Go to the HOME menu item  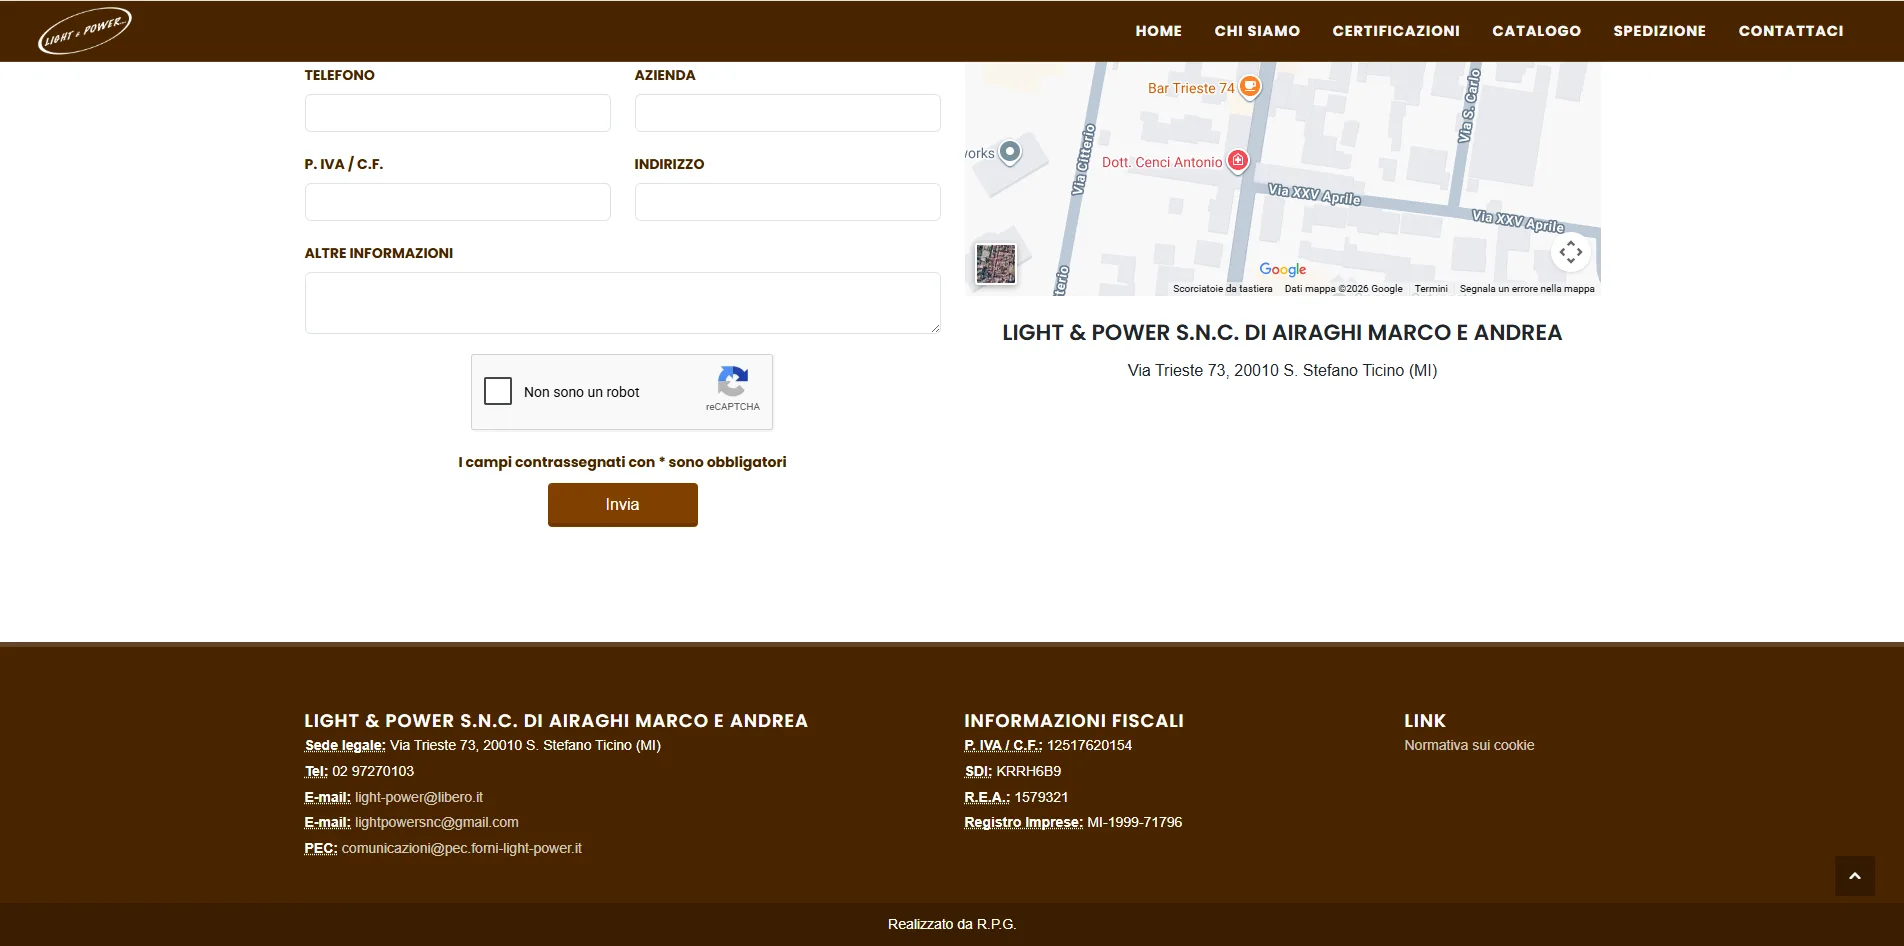1158,31
